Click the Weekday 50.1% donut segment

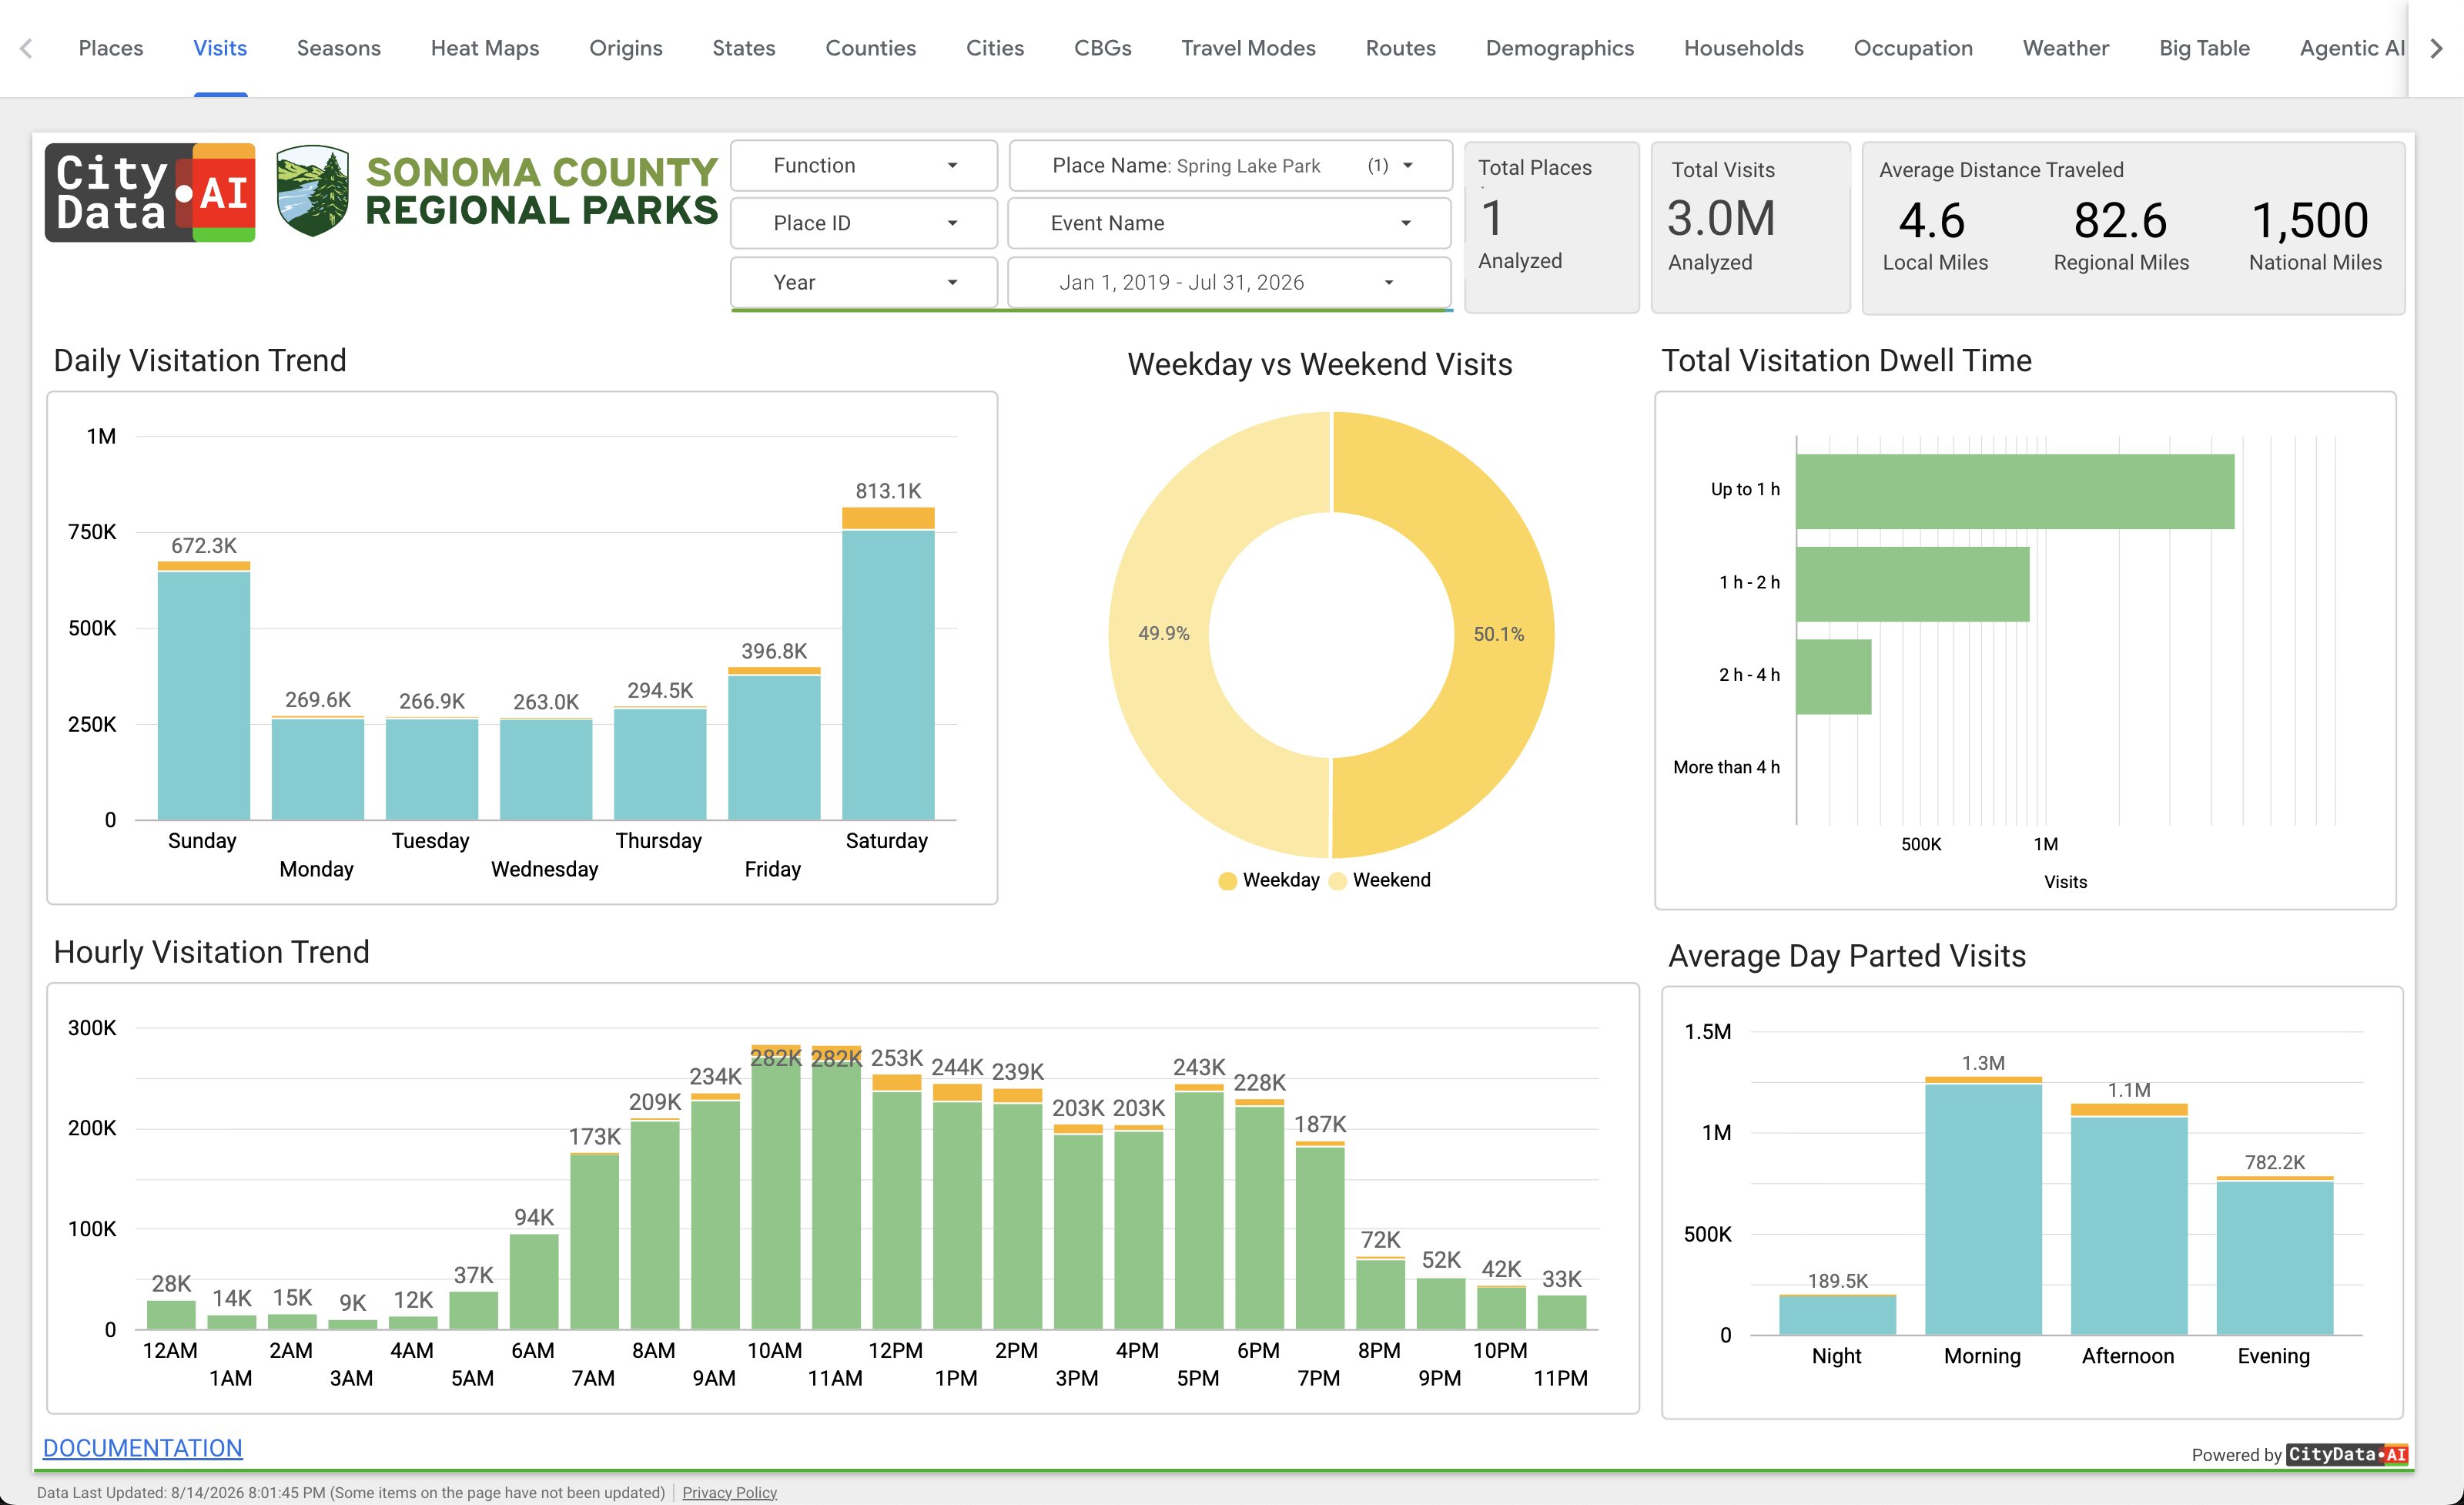pos(1500,634)
